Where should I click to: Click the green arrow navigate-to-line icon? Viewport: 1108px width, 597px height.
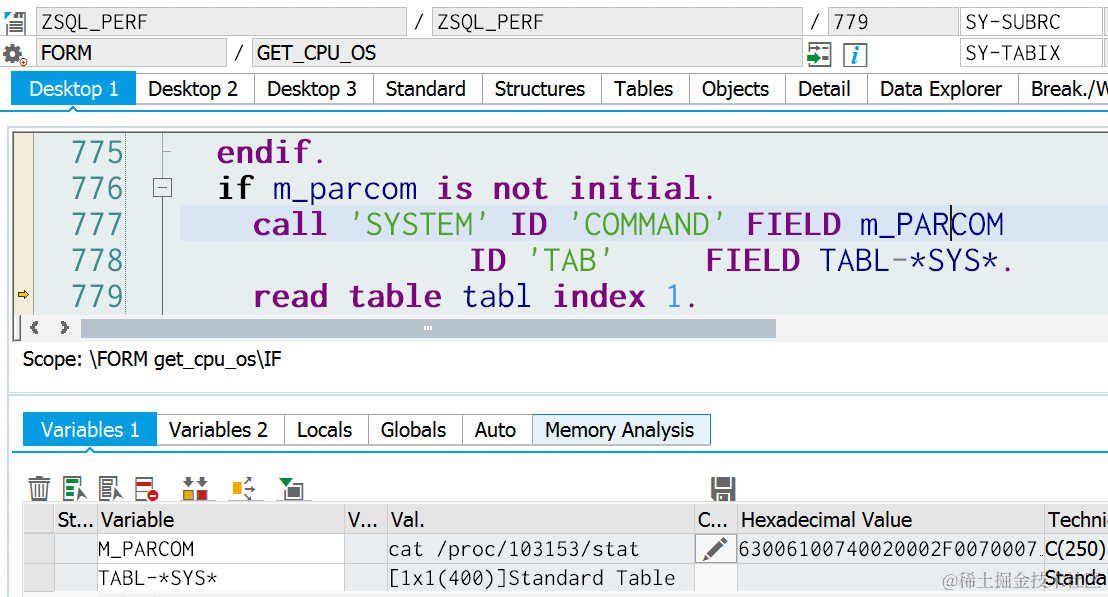[819, 54]
